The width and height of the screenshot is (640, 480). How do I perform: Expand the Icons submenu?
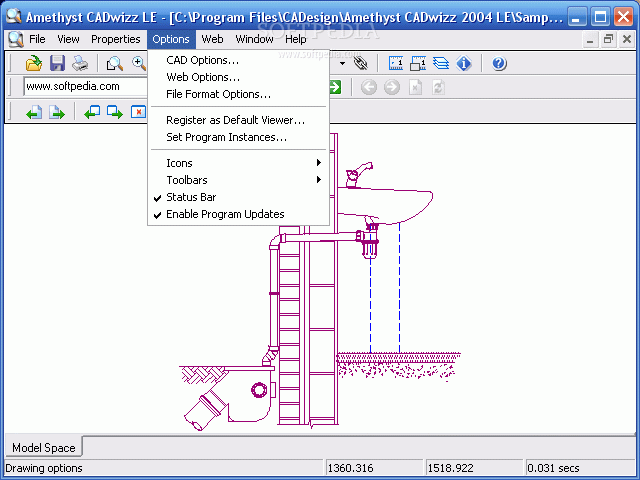point(238,163)
